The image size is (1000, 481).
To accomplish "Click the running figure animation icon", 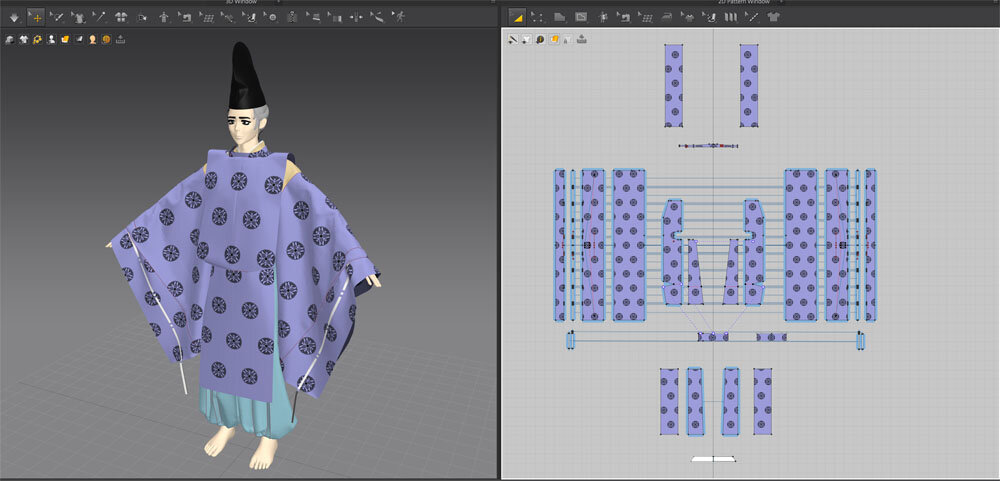I will point(399,17).
